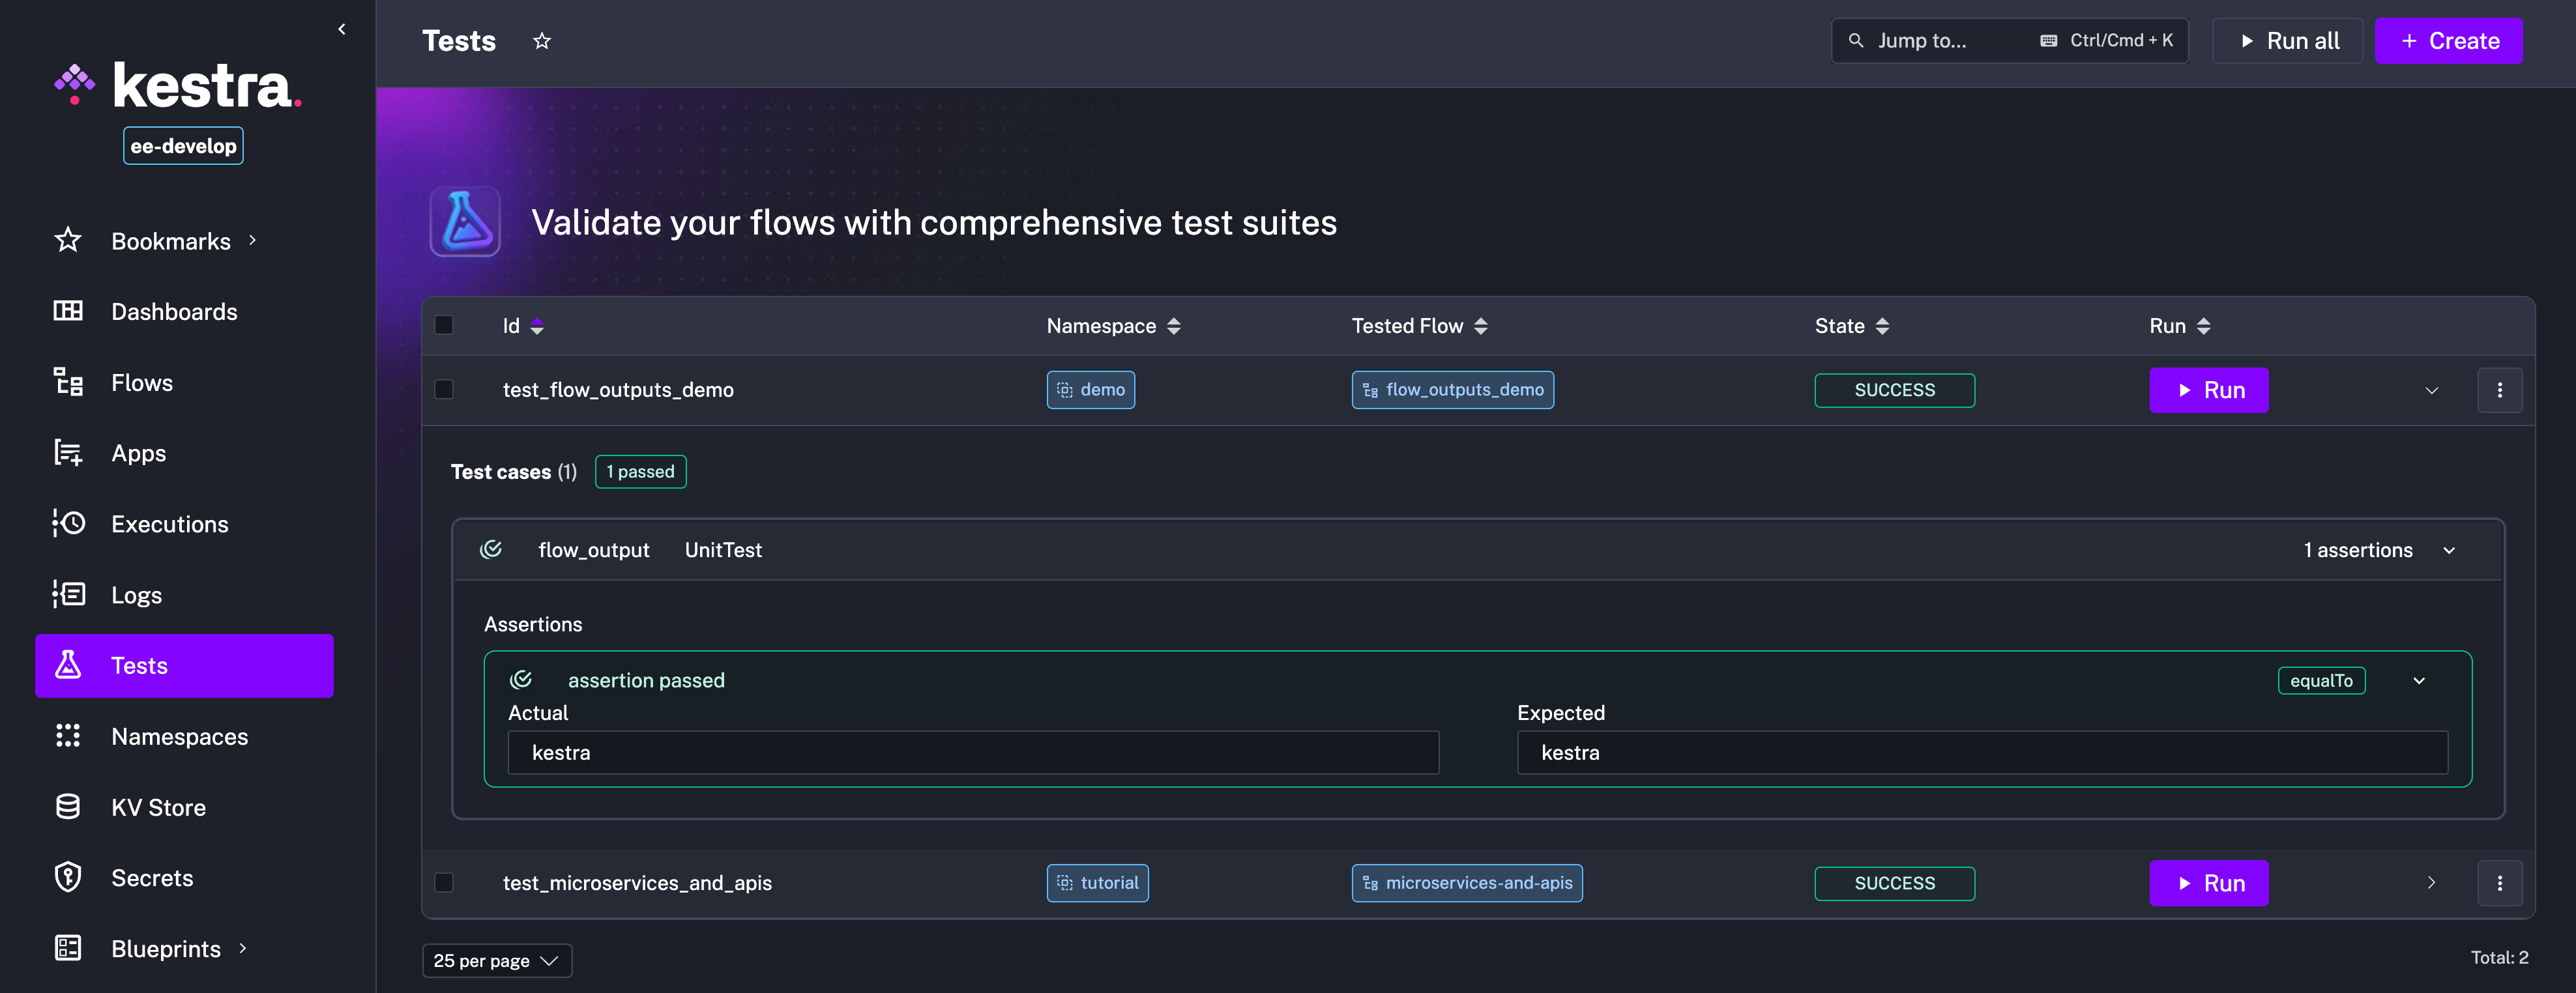The height and width of the screenshot is (993, 2576).
Task: Collapse the test_flow_outputs_demo row details
Action: (2432, 390)
